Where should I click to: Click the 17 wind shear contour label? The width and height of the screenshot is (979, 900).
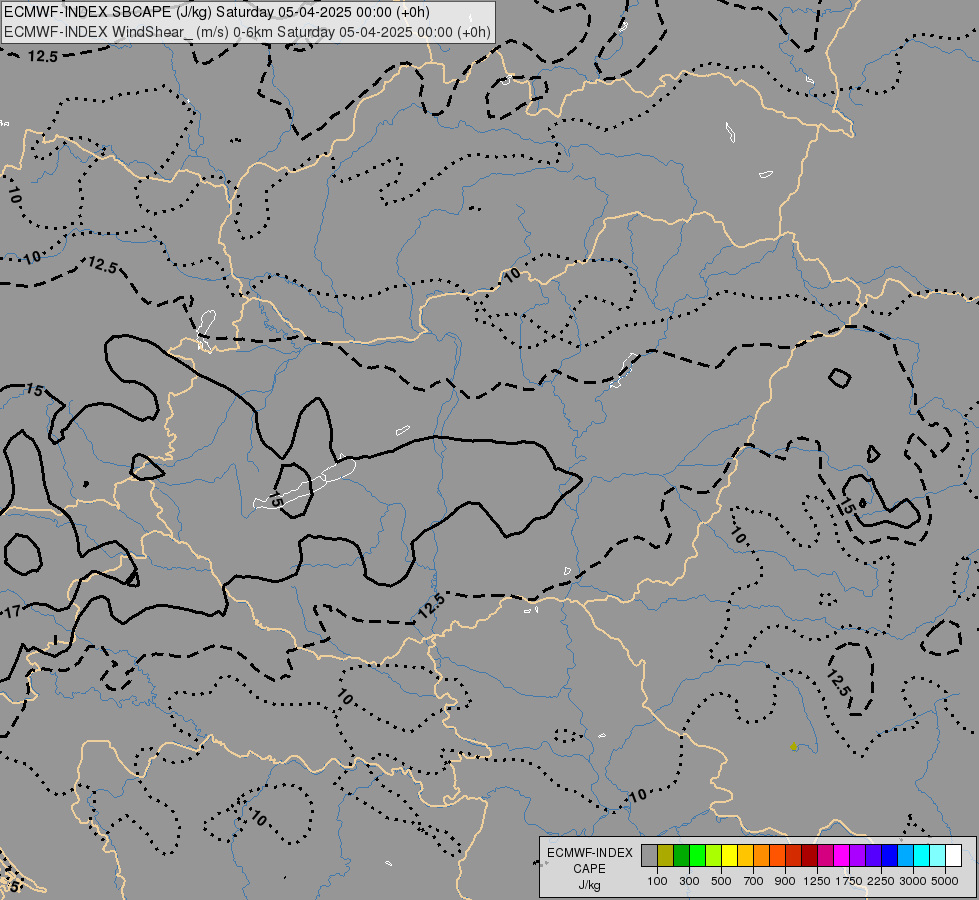tap(13, 611)
